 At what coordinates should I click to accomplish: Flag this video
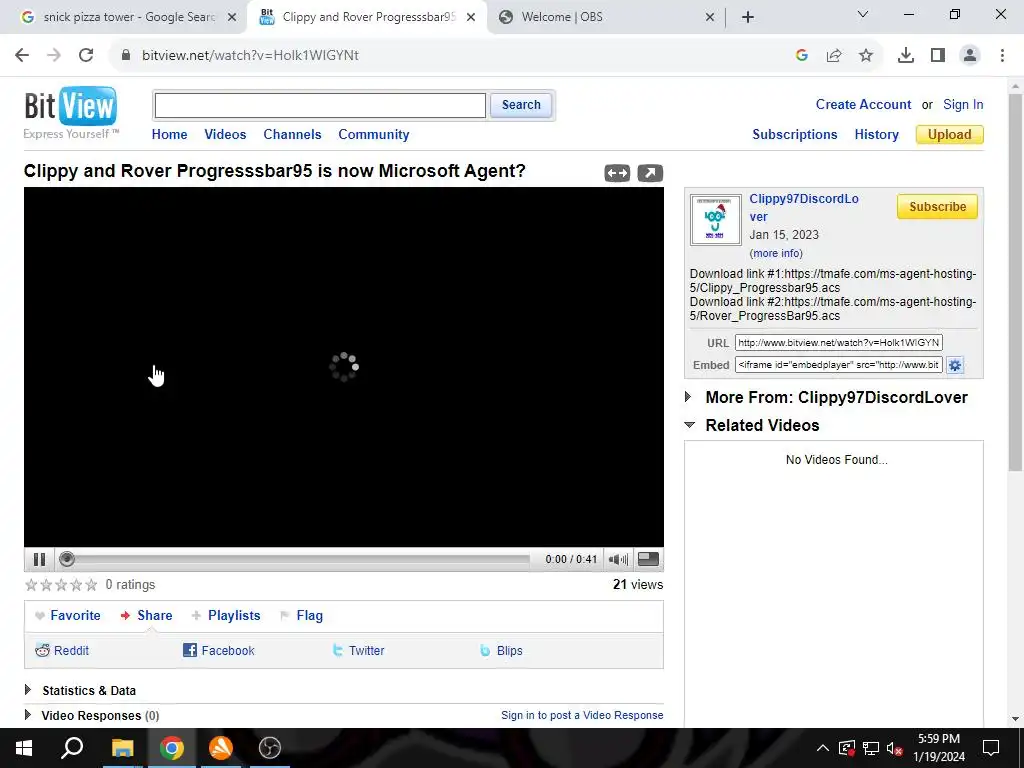click(301, 615)
